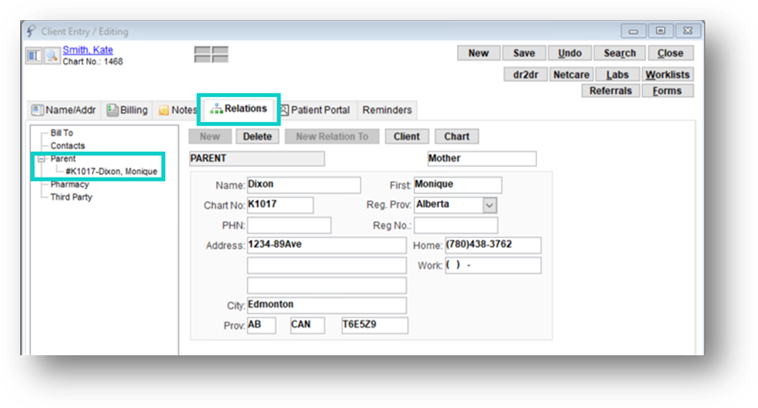Viewport: 758px width, 408px height.
Task: Open the Smith, Kate client link
Action: pos(87,50)
